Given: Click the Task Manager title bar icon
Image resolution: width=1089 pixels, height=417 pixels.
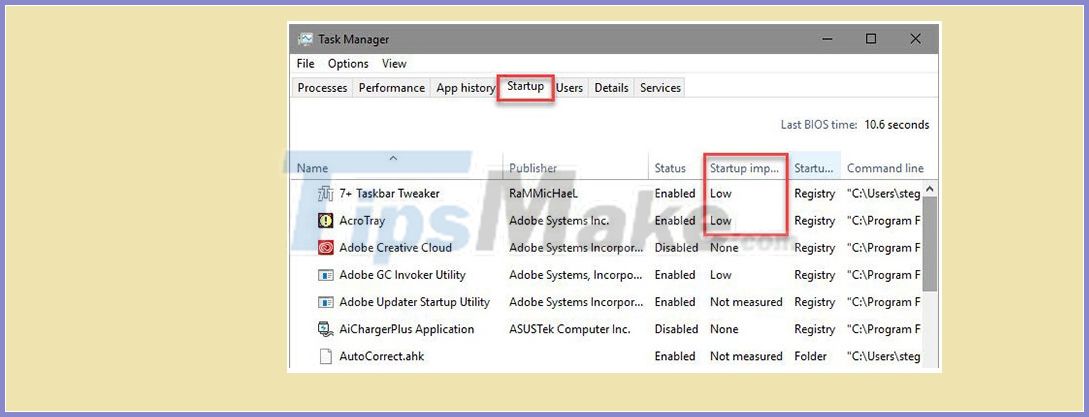Looking at the screenshot, I should [x=305, y=39].
